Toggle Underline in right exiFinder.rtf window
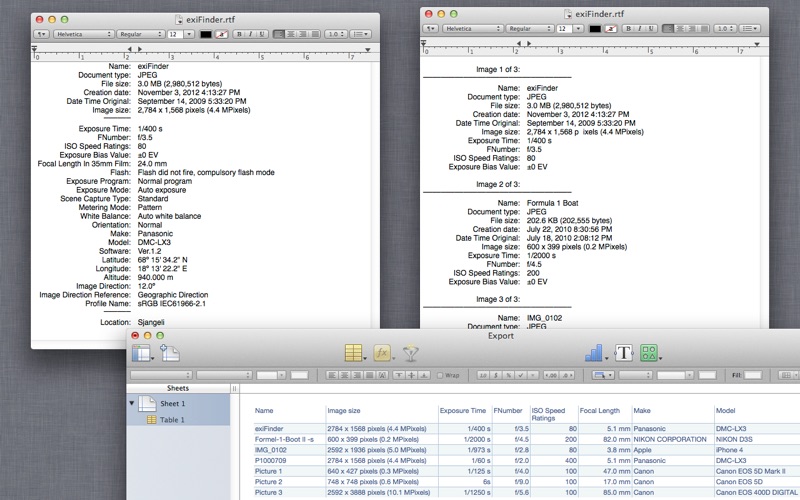This screenshot has height=500, width=800. pos(651,29)
